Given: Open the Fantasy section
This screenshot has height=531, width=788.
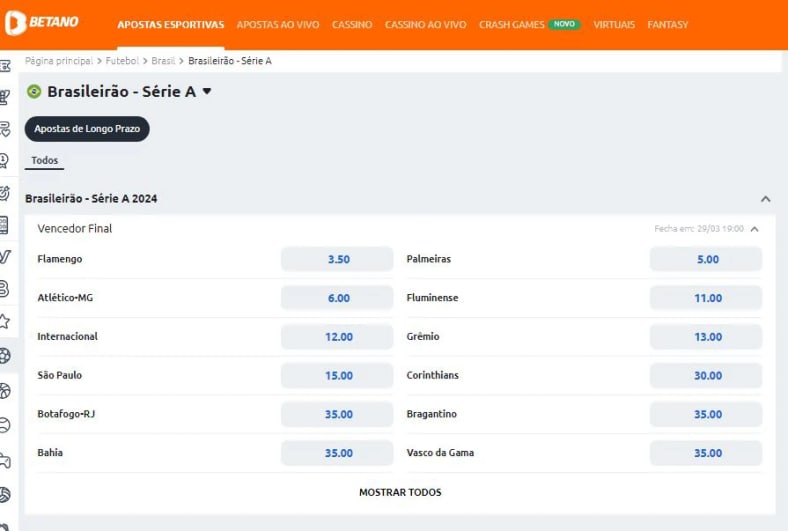Looking at the screenshot, I should pos(668,25).
